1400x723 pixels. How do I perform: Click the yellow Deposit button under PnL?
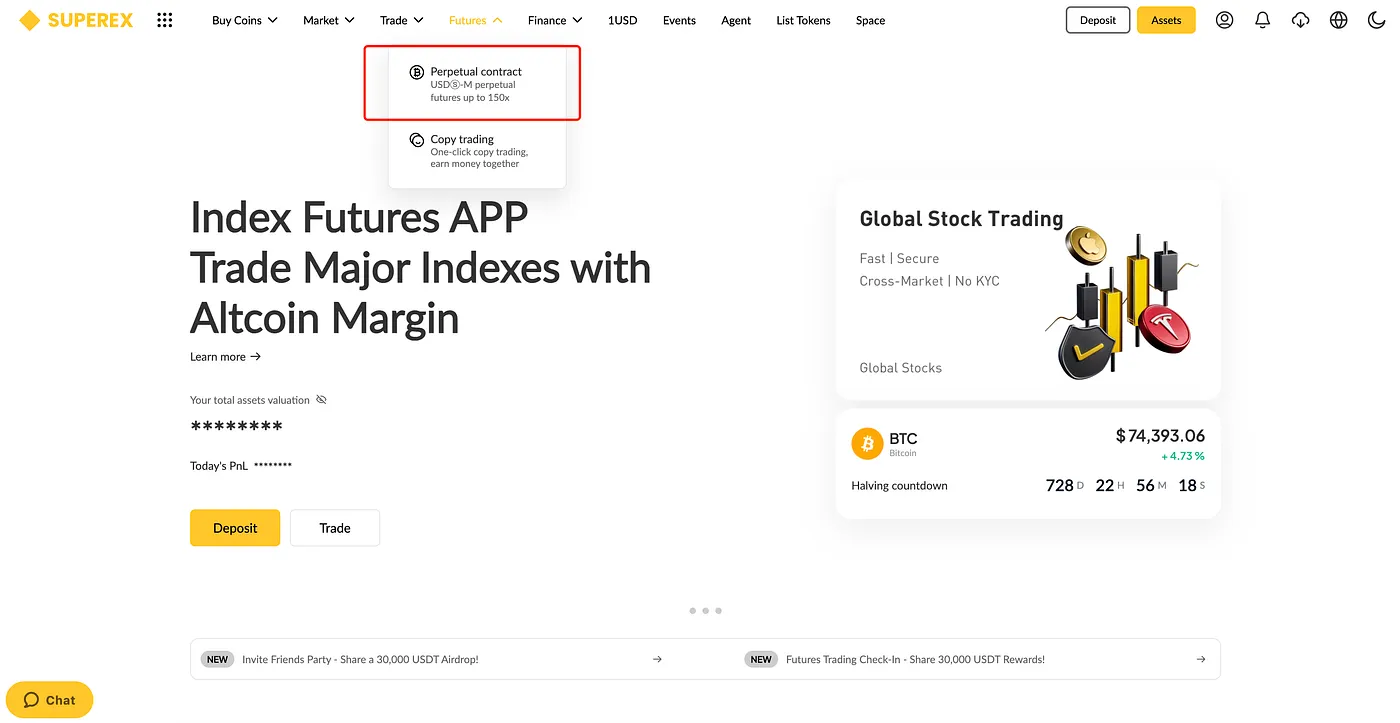[235, 528]
